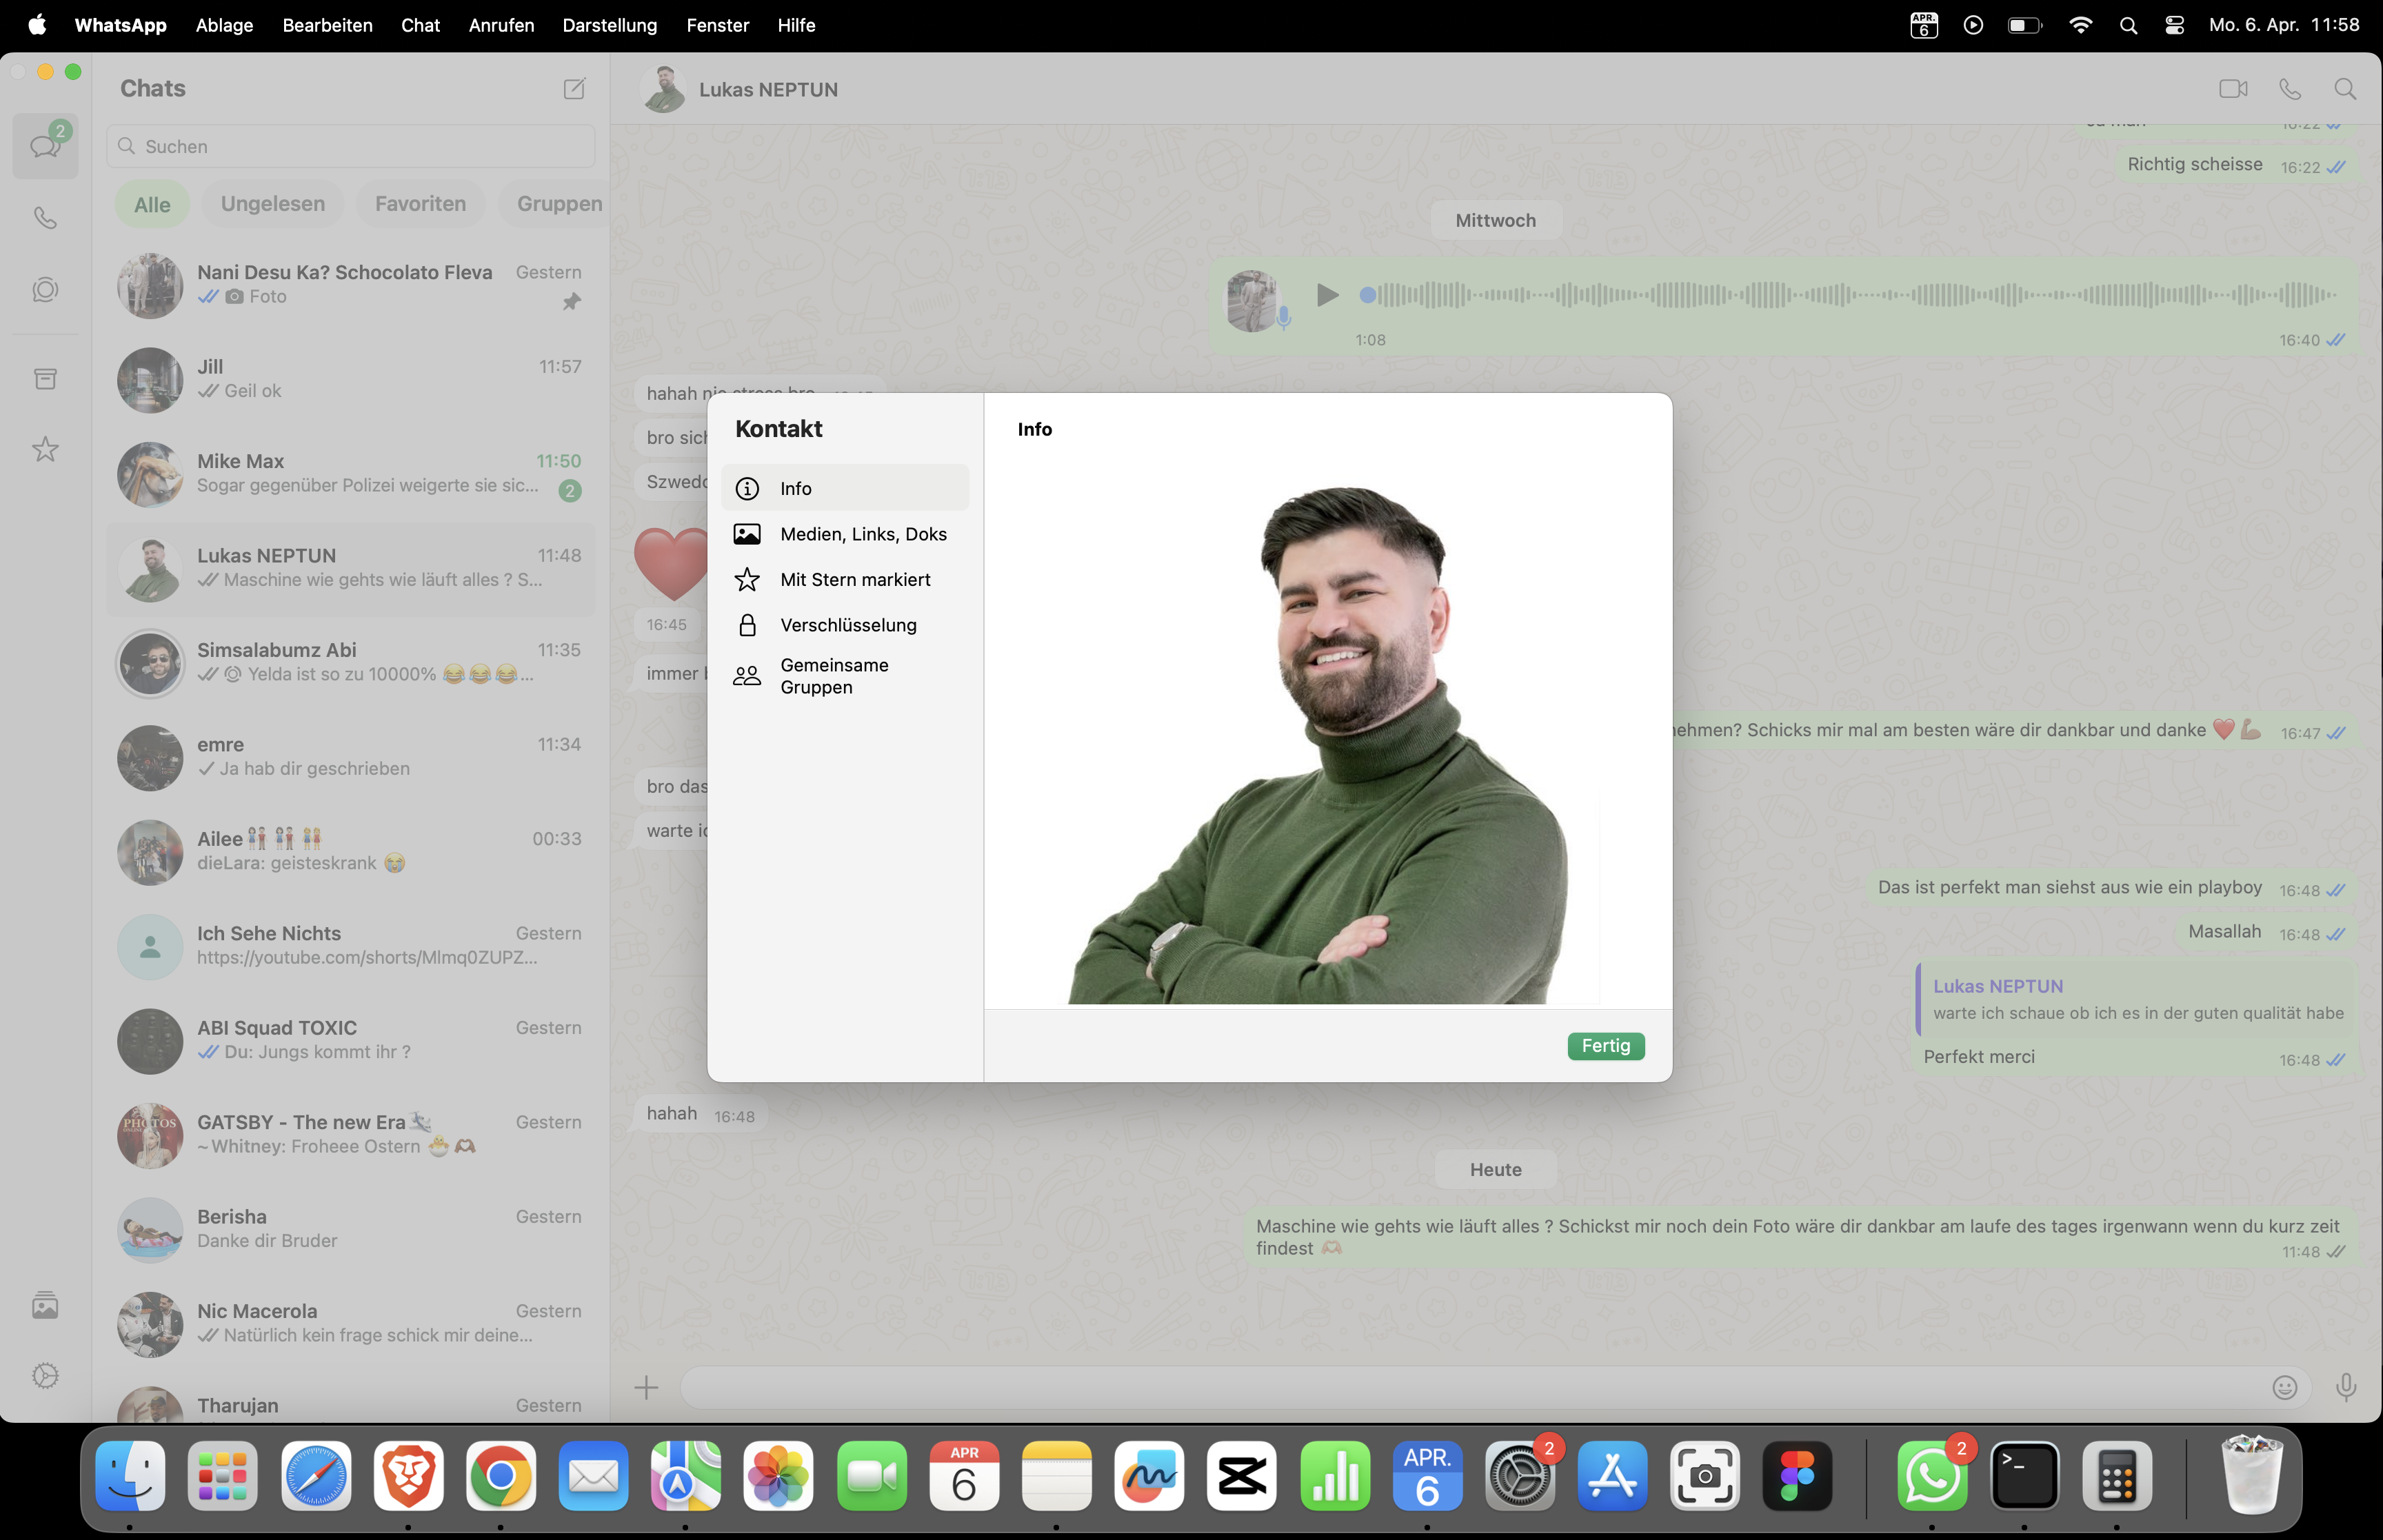Open WhatsApp settings gear icon
2383x1540 pixels.
pos(45,1376)
